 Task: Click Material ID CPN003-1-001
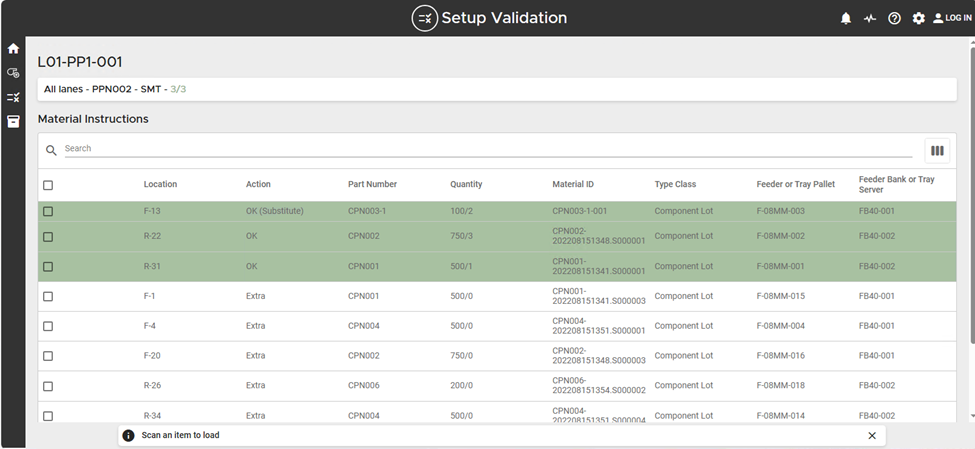click(x=580, y=211)
